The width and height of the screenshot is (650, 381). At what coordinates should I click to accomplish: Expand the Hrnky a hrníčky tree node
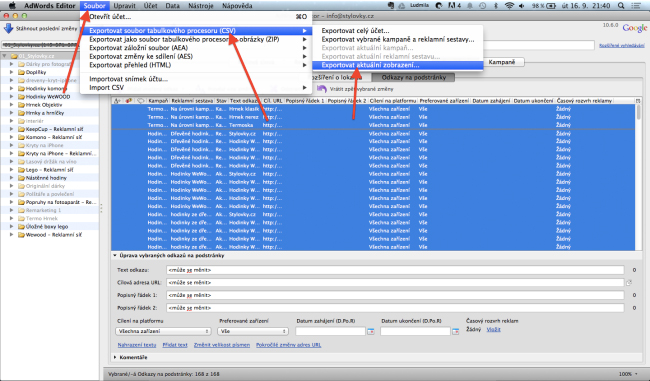(x=12, y=113)
